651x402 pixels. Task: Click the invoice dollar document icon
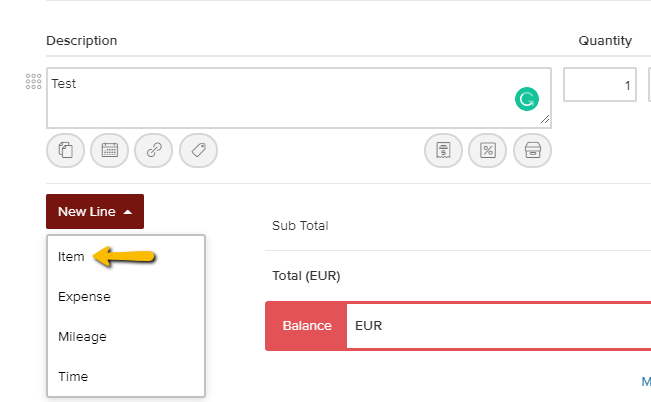click(443, 151)
